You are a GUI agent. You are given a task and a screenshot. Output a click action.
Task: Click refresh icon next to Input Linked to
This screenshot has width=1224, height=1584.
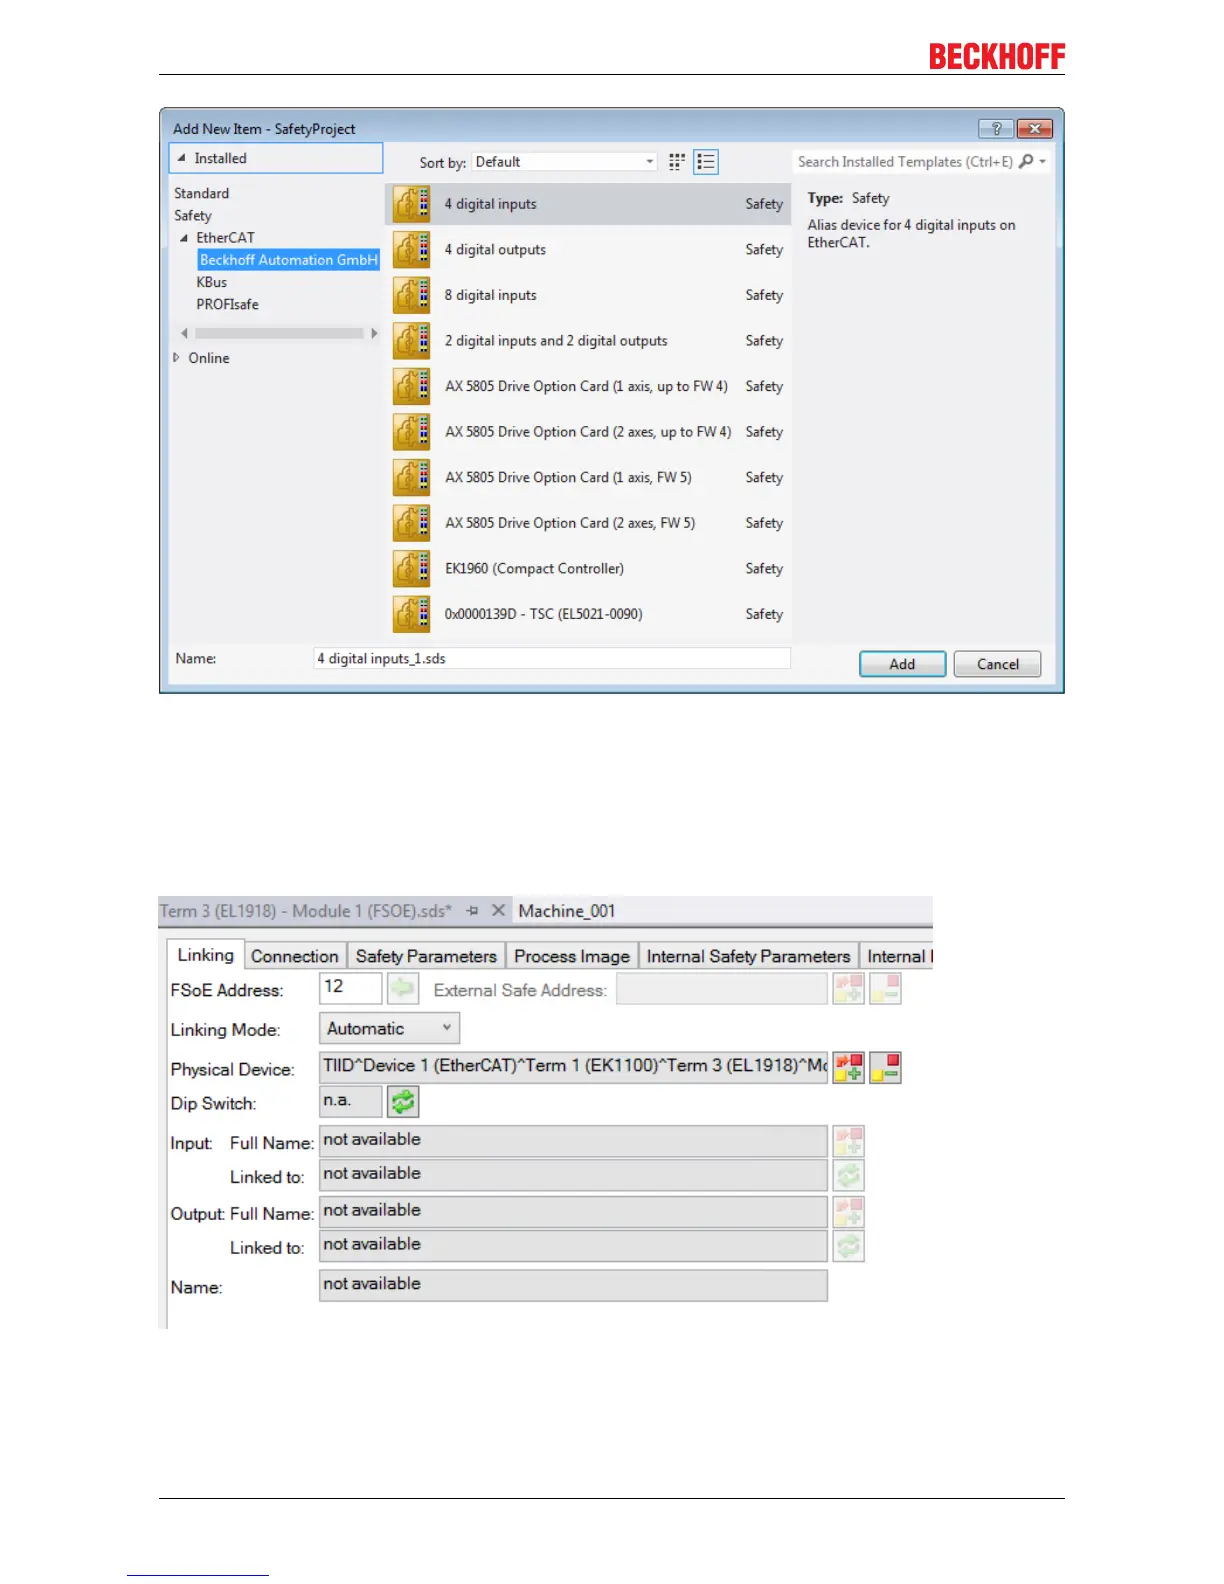848,1175
